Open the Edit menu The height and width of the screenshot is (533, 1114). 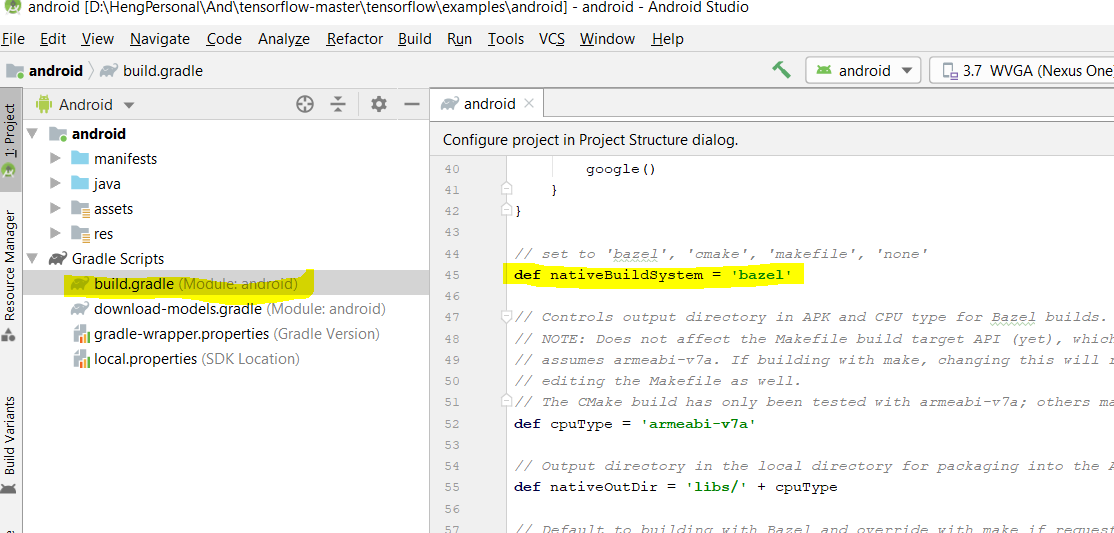point(53,39)
